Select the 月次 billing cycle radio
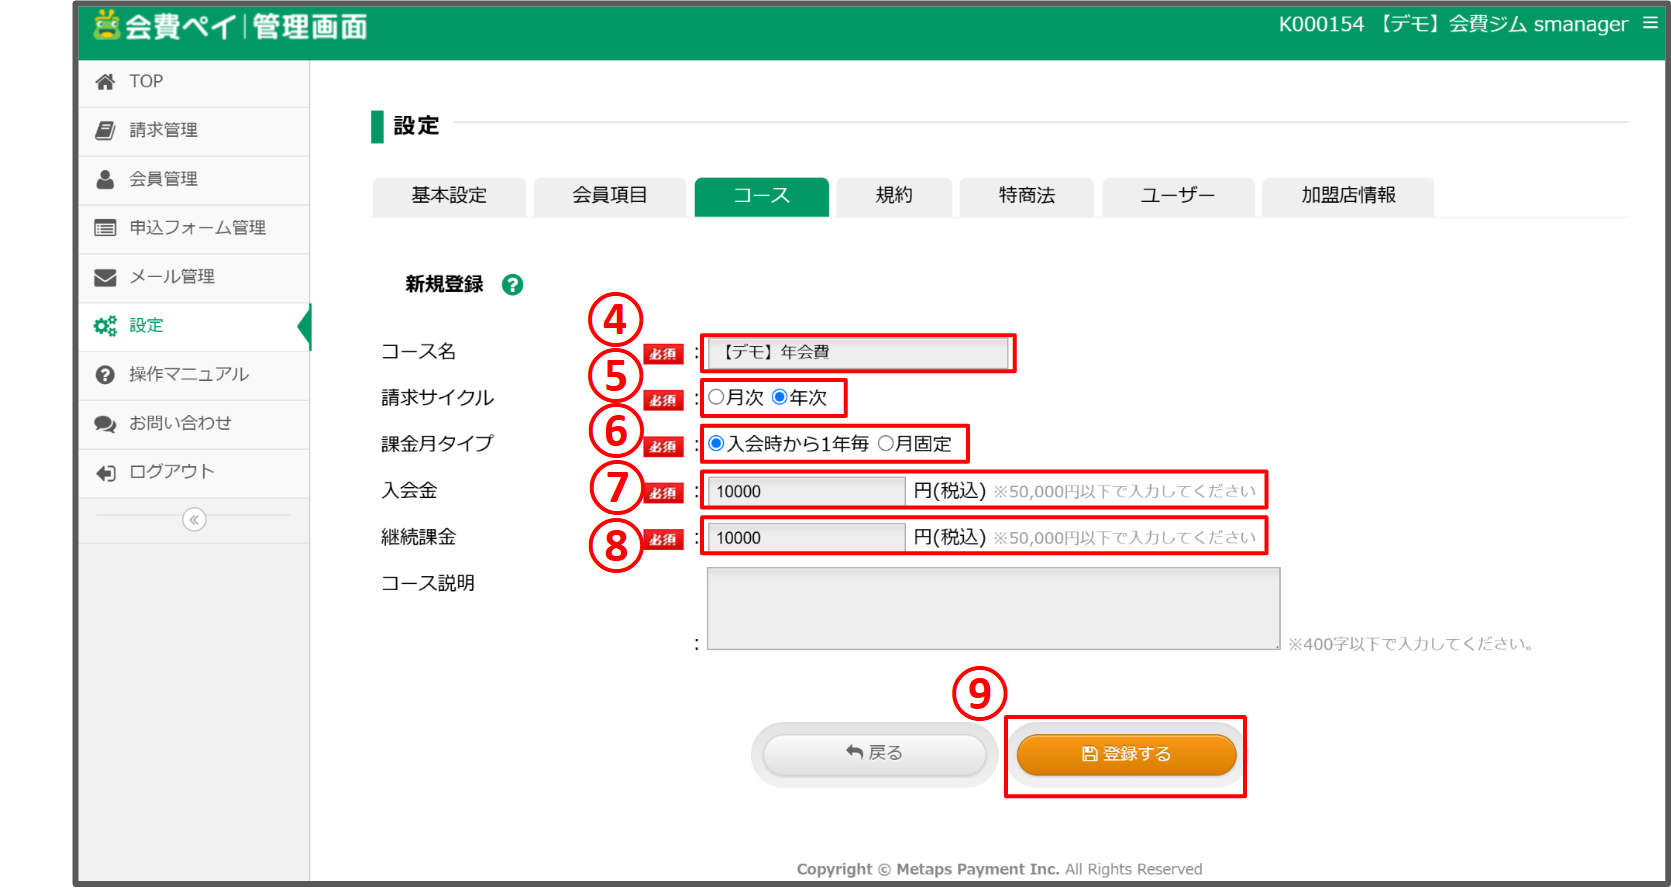 pos(716,398)
